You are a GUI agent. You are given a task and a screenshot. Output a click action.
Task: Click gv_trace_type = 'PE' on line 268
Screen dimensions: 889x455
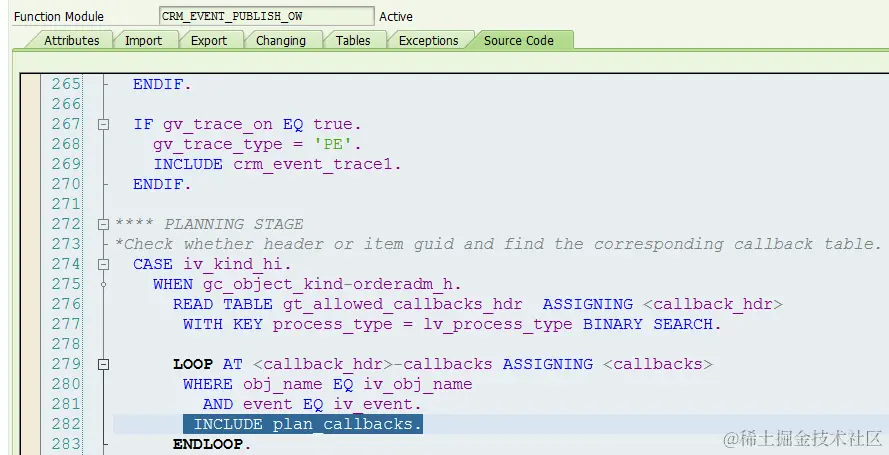(257, 144)
